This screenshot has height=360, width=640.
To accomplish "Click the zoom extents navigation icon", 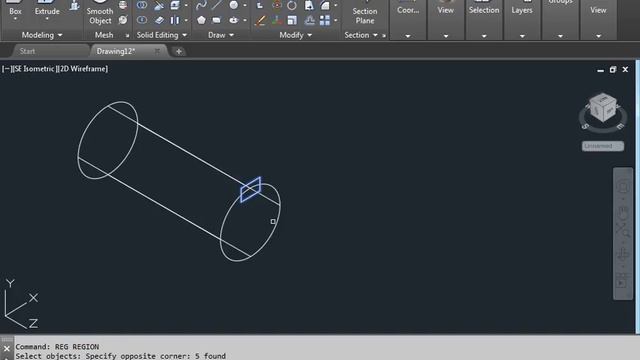I will 622,231.
